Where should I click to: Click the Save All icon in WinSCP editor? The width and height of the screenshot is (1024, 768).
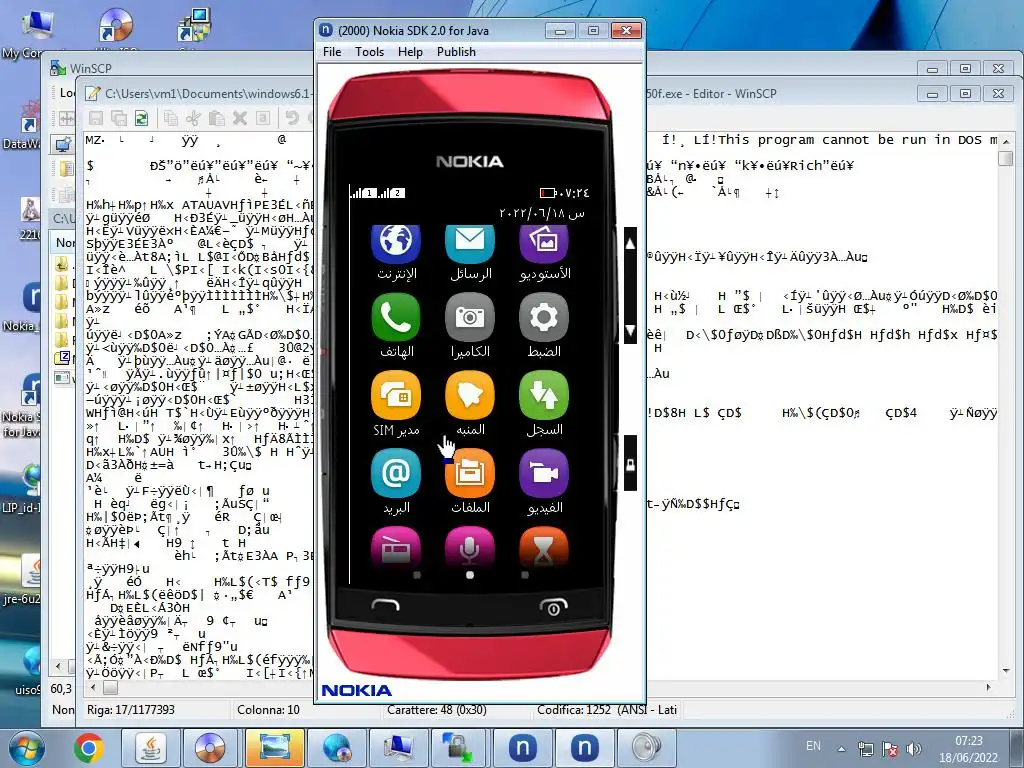119,118
